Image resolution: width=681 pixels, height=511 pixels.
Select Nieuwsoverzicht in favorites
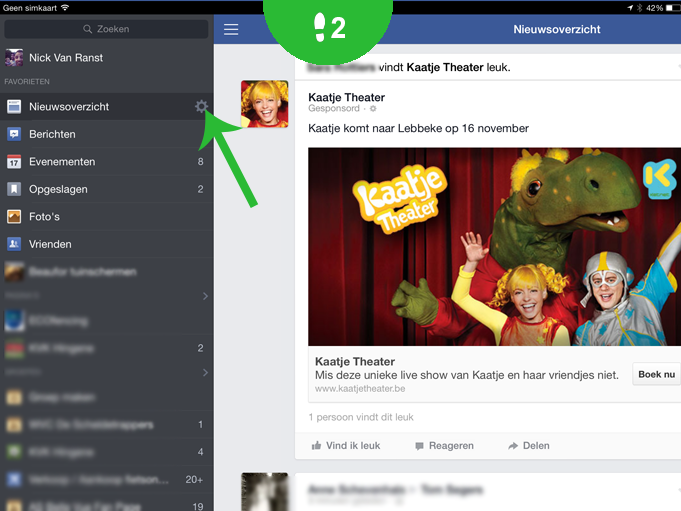106,106
